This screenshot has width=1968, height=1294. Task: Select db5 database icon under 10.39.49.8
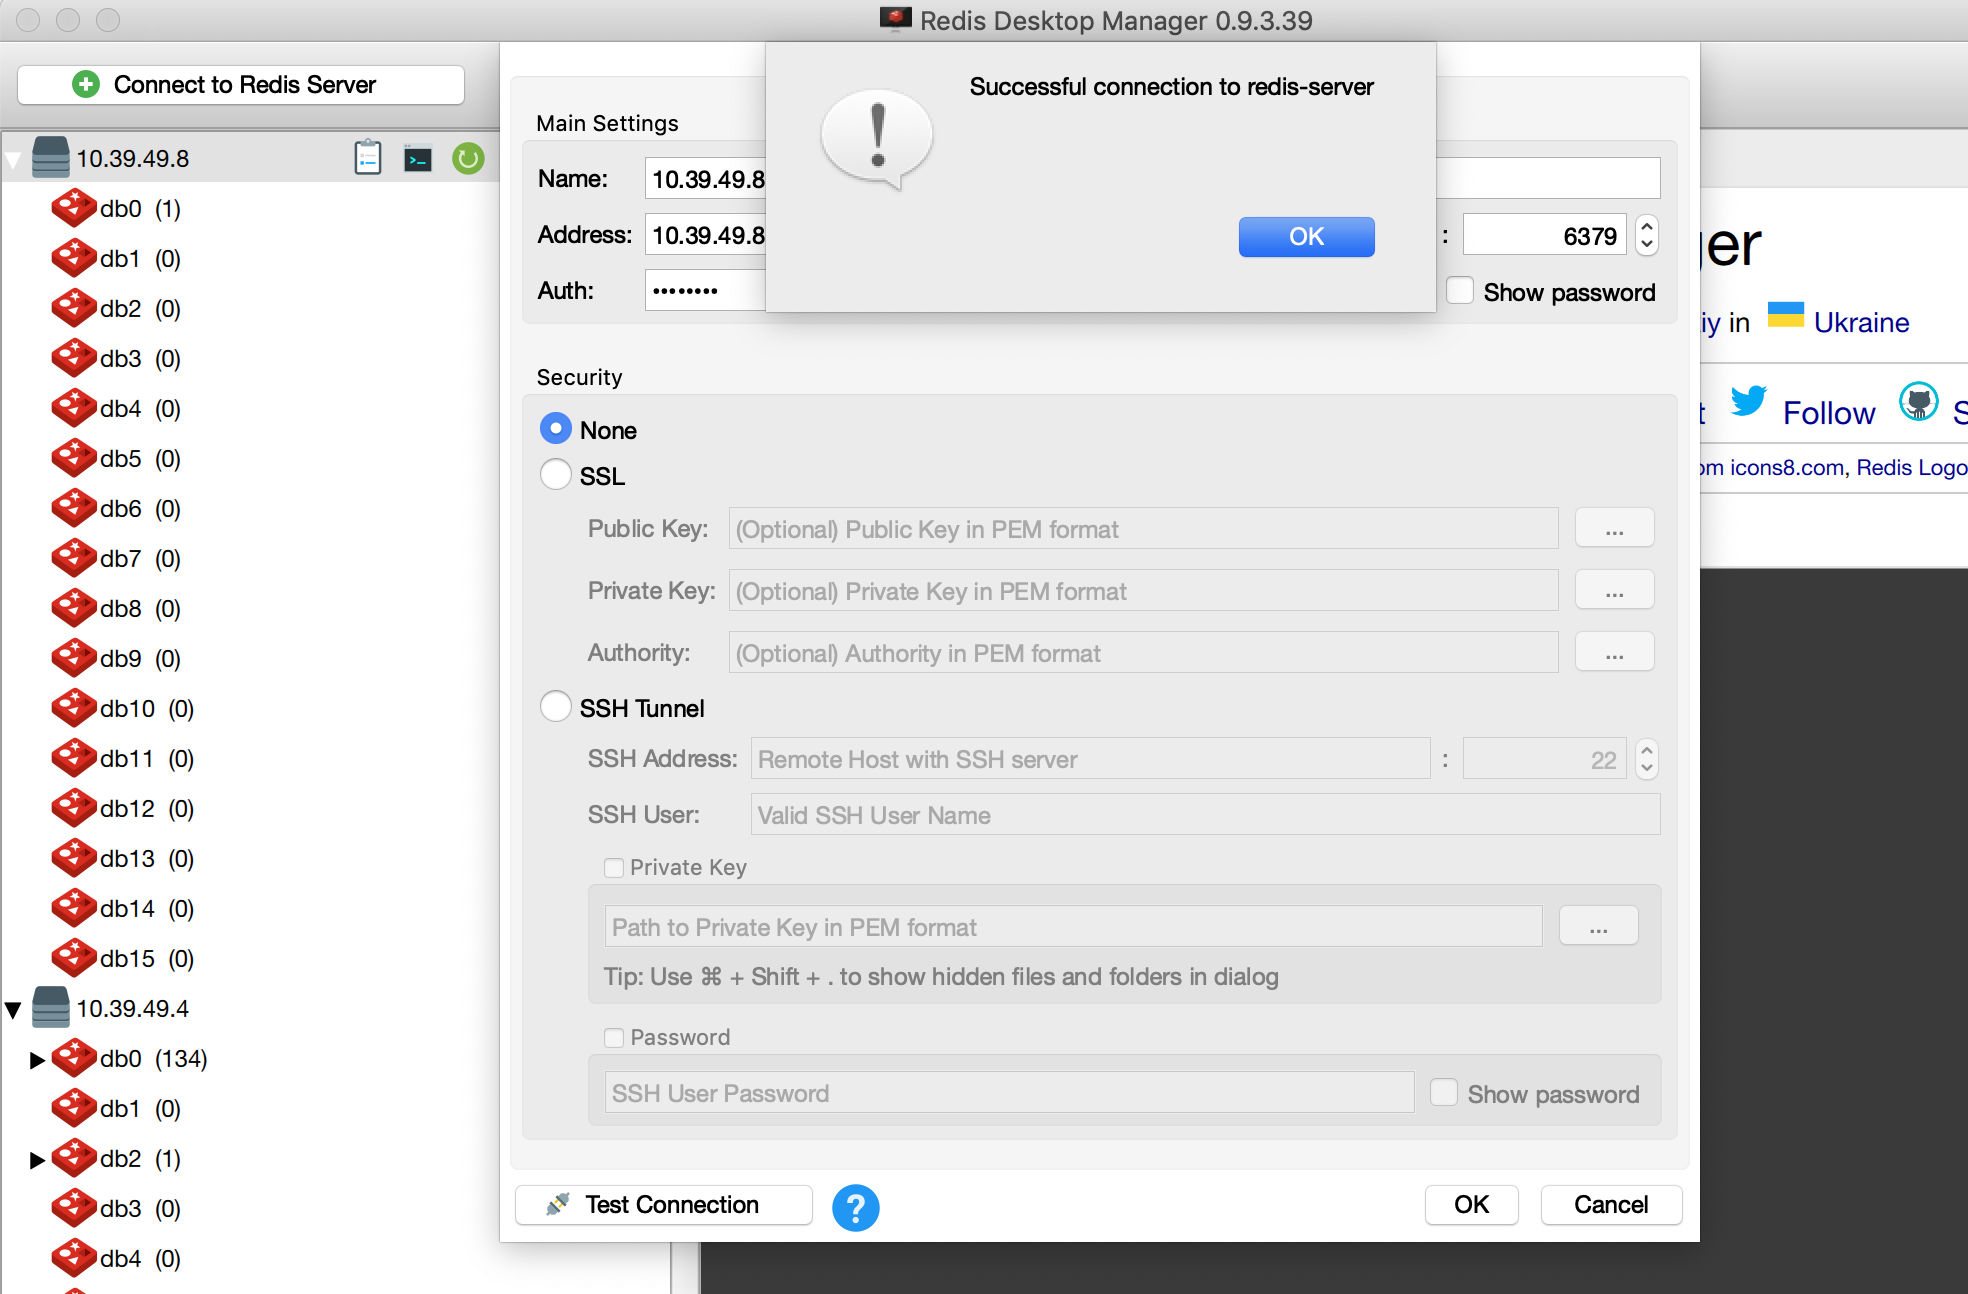click(74, 458)
